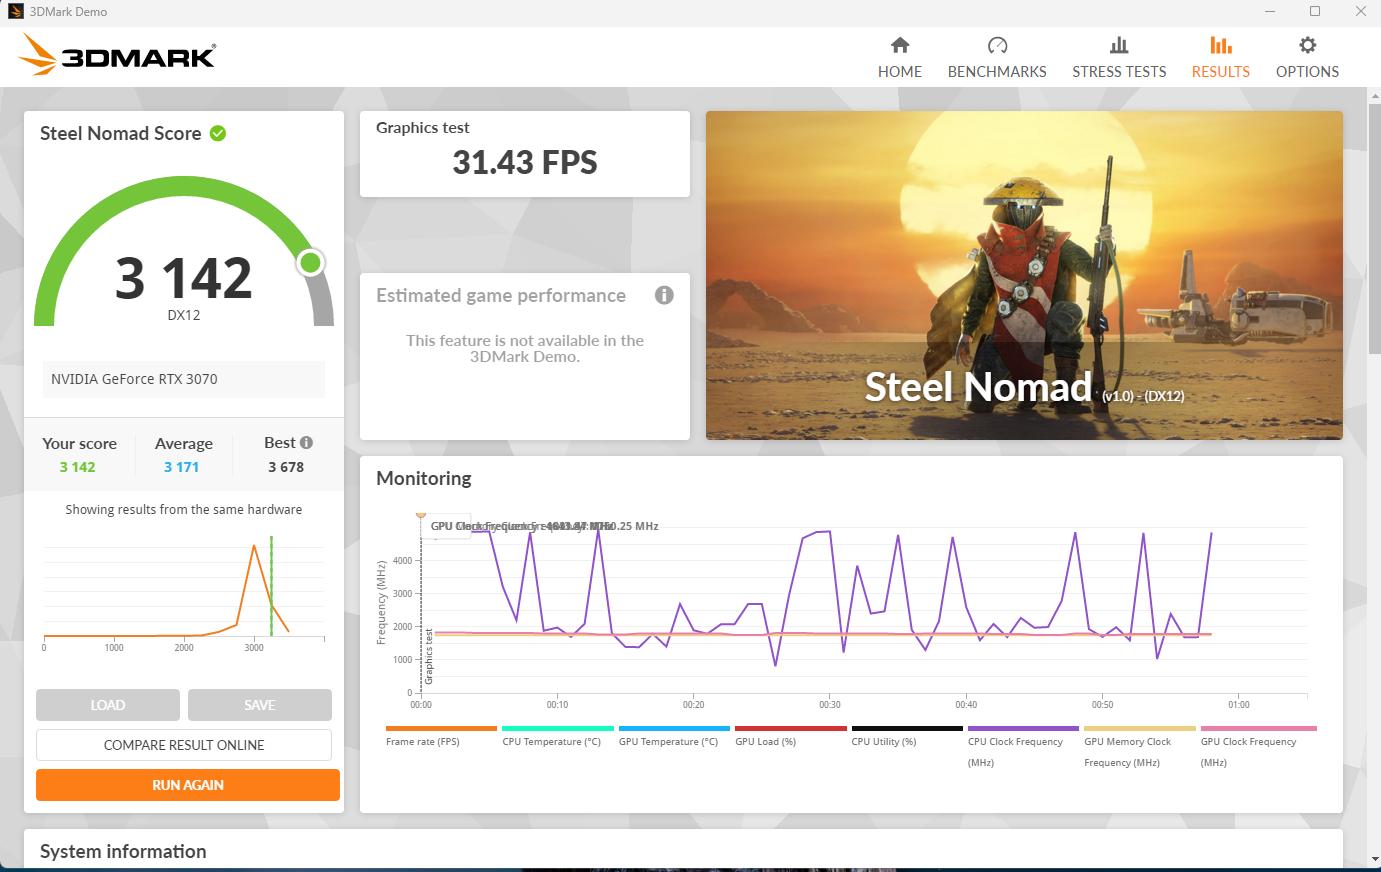Toggle GPU Memory Clock Frequency legend
Image resolution: width=1381 pixels, height=872 pixels.
tap(1139, 747)
